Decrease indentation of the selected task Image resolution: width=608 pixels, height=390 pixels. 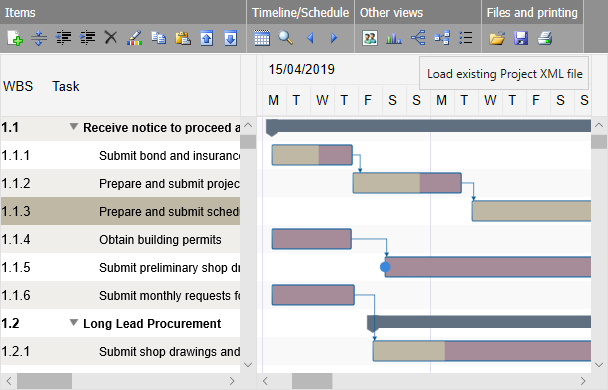(x=63, y=38)
